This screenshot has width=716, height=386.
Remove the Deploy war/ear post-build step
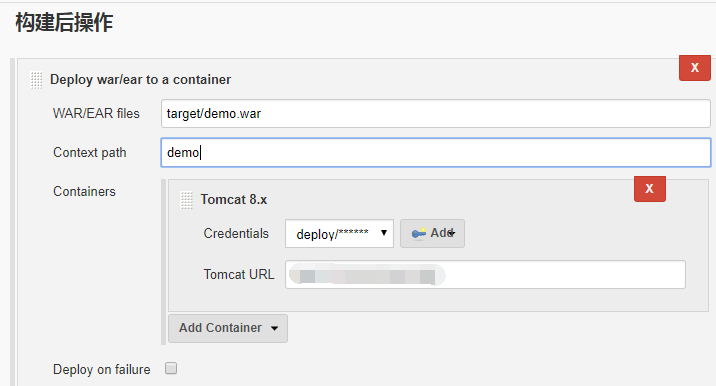coord(695,68)
